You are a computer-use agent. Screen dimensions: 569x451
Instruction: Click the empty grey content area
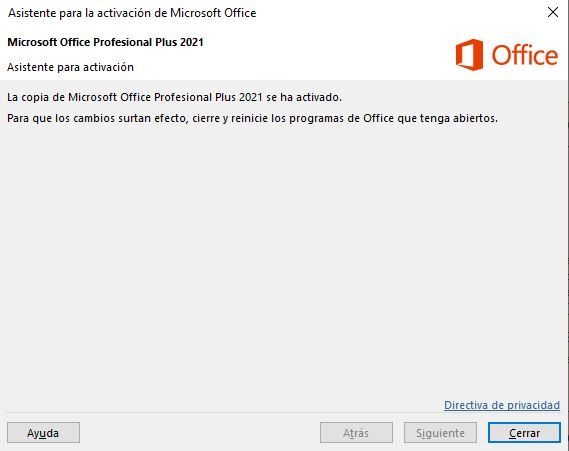click(283, 261)
